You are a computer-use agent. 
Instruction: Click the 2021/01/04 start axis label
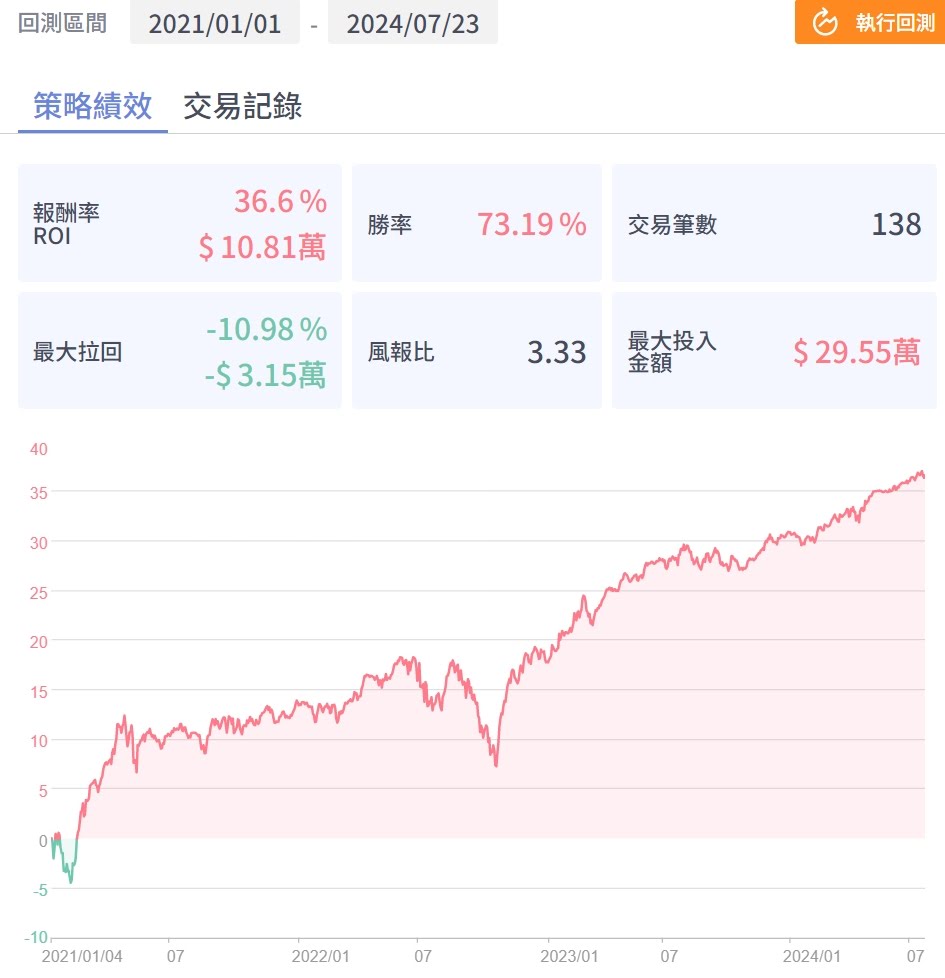pyautogui.click(x=82, y=956)
